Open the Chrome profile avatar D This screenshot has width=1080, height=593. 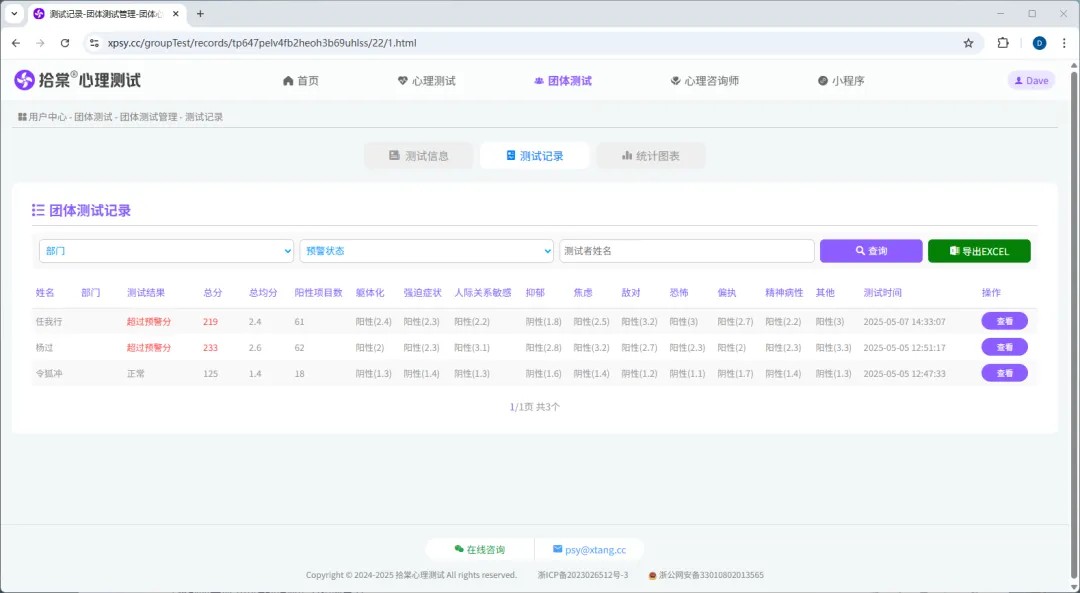(x=1039, y=43)
